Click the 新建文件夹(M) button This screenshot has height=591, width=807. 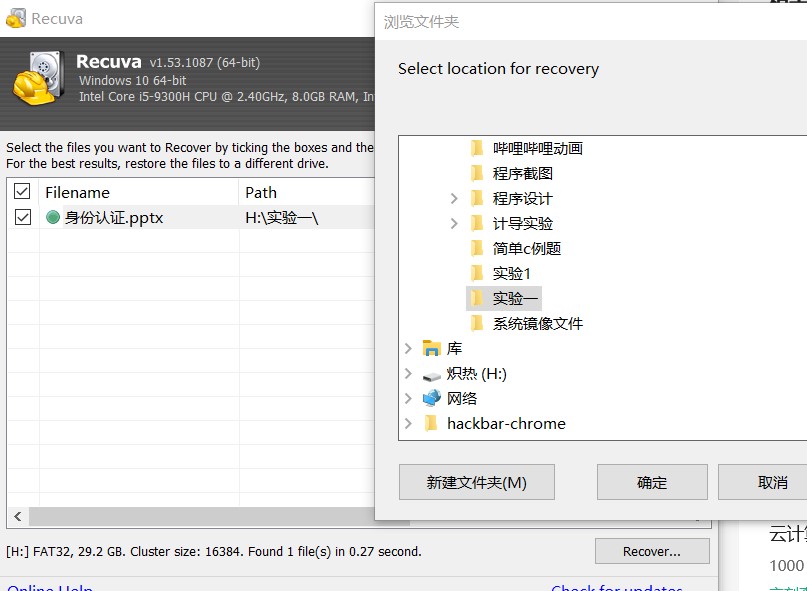(477, 482)
